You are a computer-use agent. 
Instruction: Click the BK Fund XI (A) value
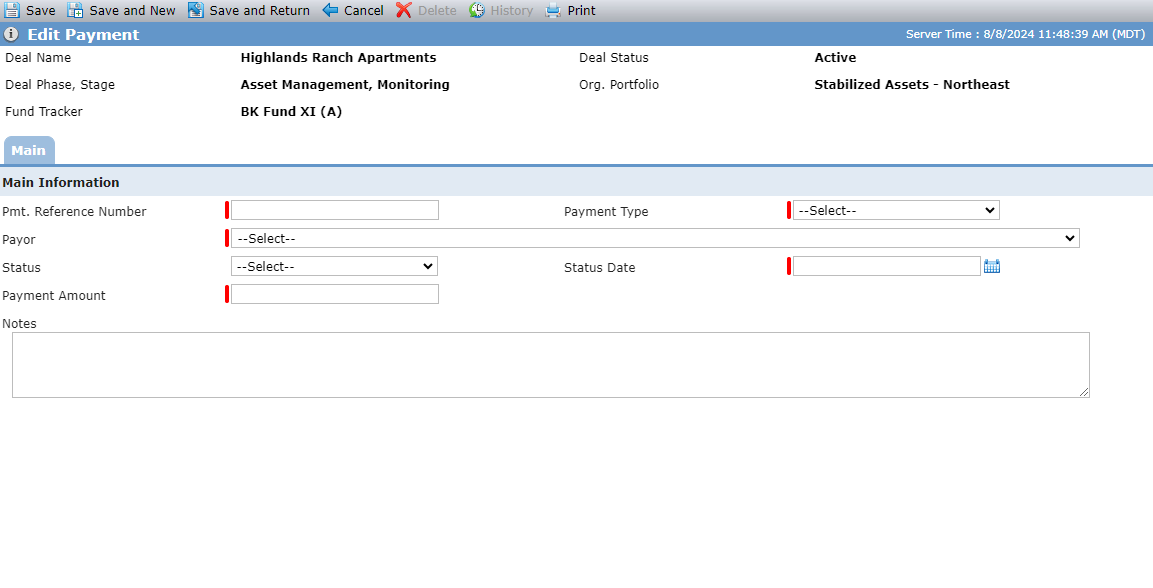coord(291,112)
